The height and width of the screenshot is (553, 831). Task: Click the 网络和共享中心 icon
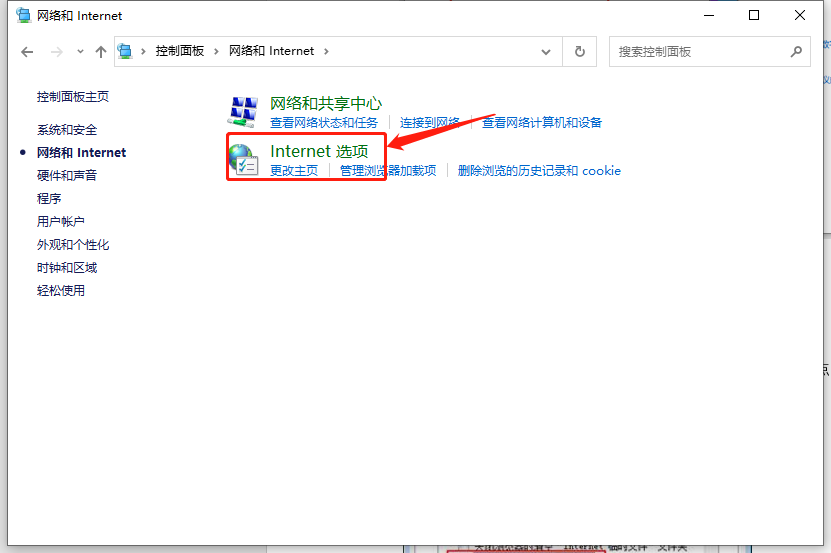244,112
